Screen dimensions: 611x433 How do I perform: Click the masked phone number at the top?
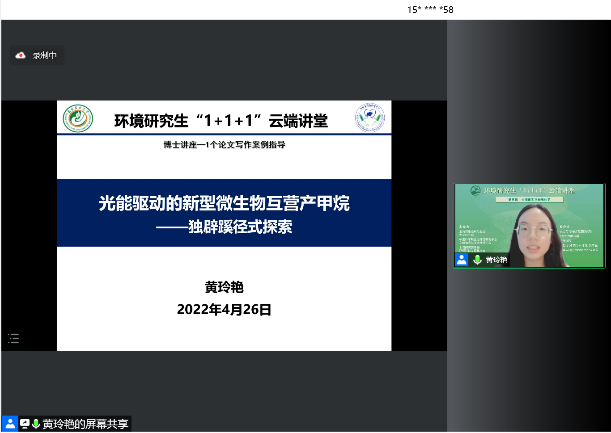430,8
